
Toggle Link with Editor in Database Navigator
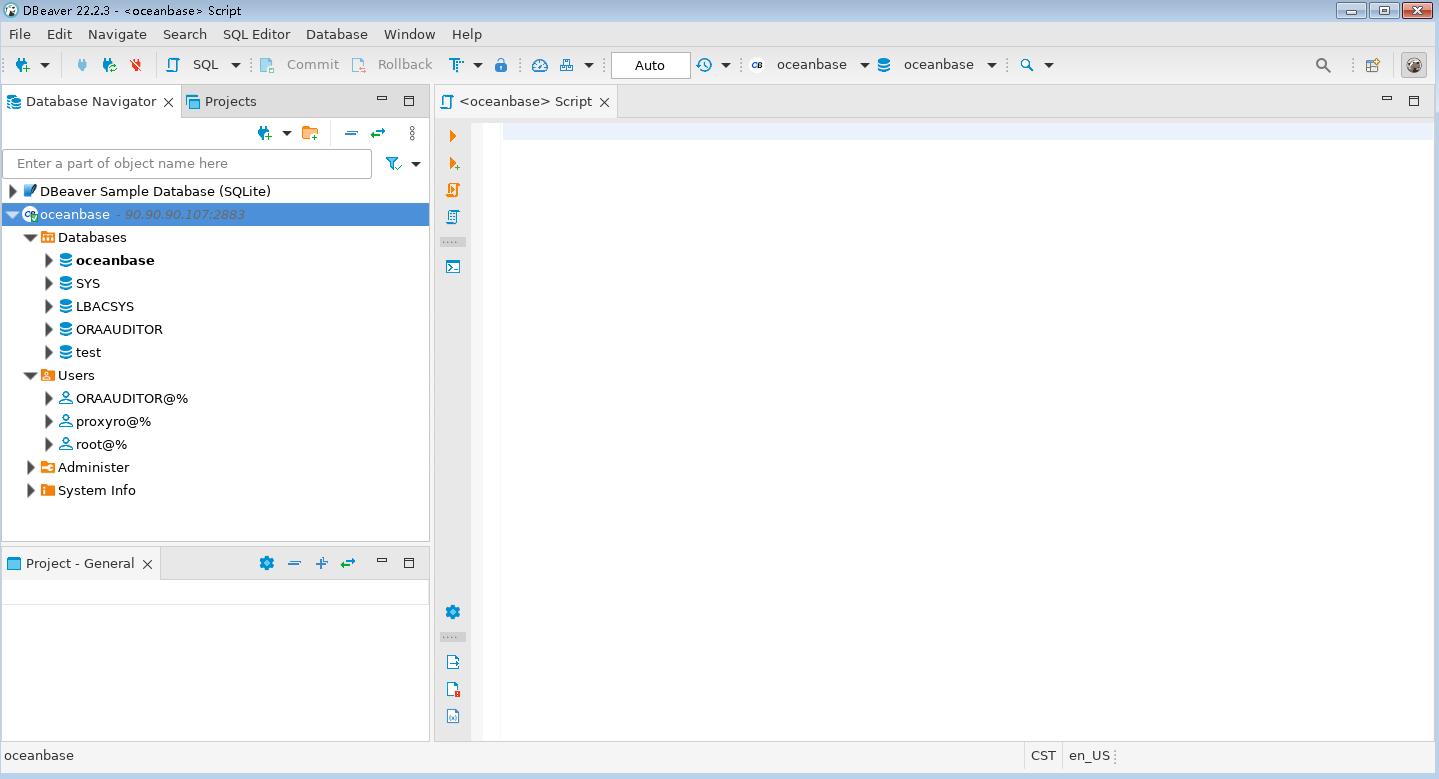tap(378, 133)
